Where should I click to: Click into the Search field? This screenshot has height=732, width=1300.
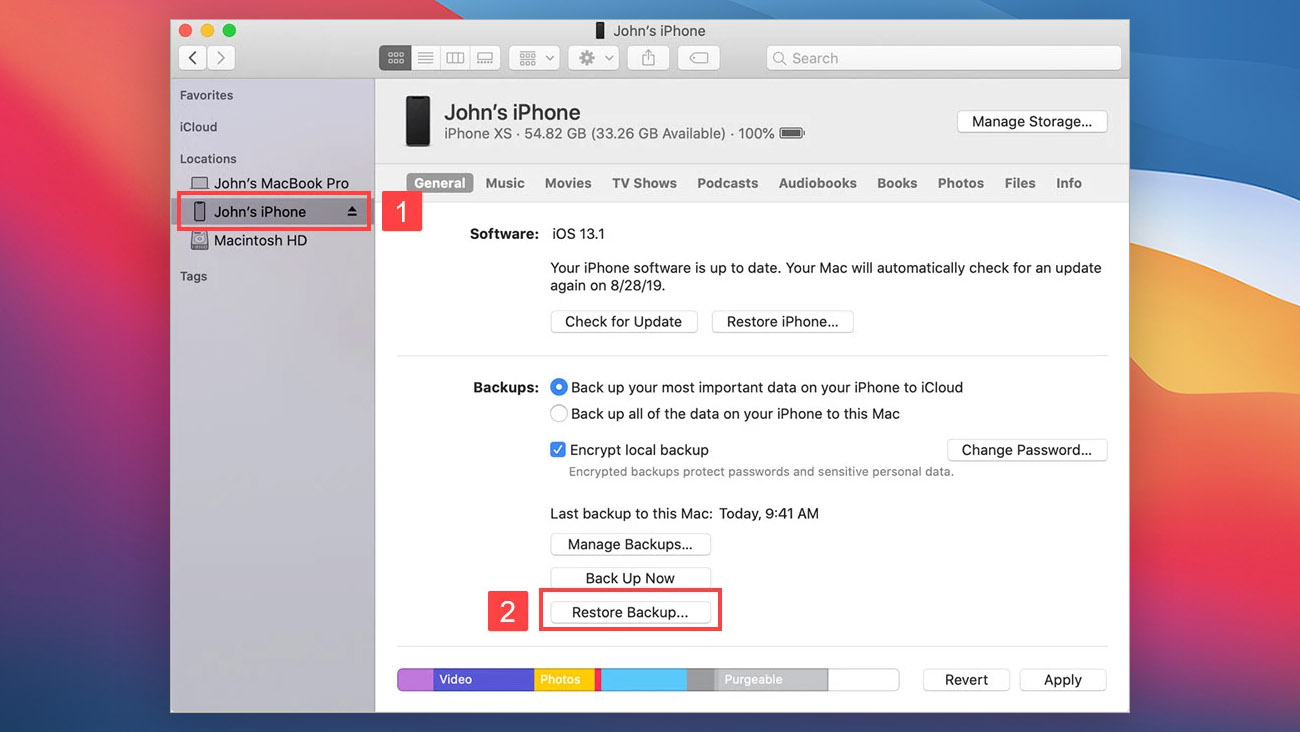pyautogui.click(x=943, y=58)
